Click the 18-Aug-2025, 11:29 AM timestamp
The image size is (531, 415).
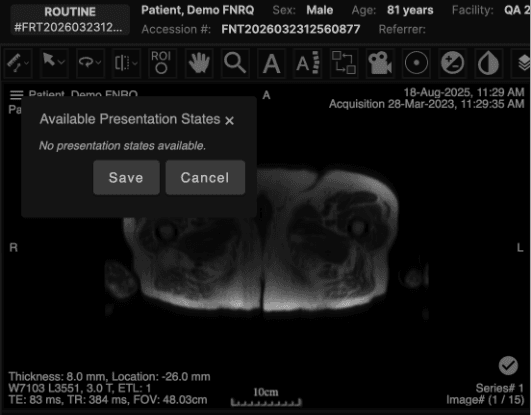coord(464,92)
